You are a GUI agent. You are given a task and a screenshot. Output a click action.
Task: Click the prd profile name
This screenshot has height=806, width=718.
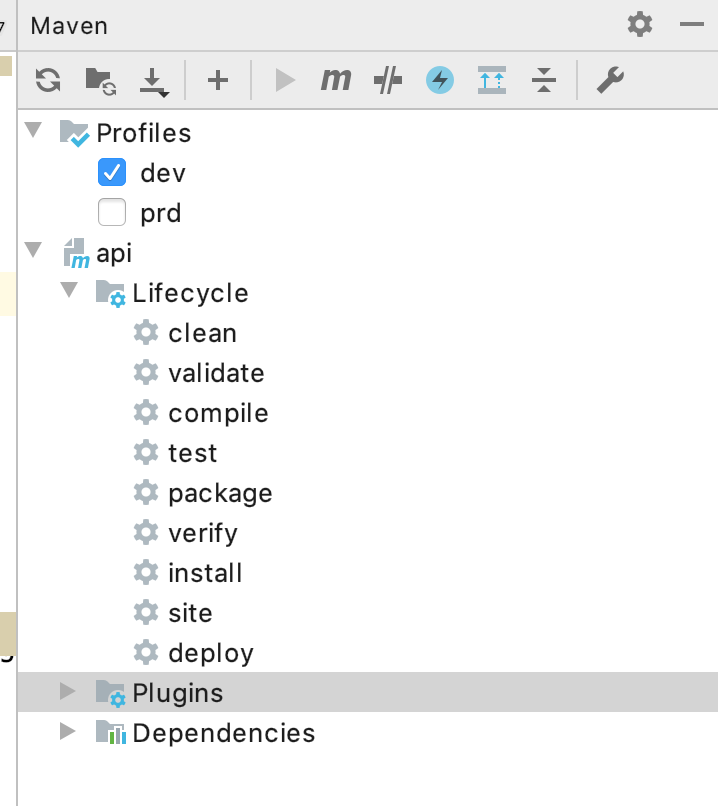[161, 214]
